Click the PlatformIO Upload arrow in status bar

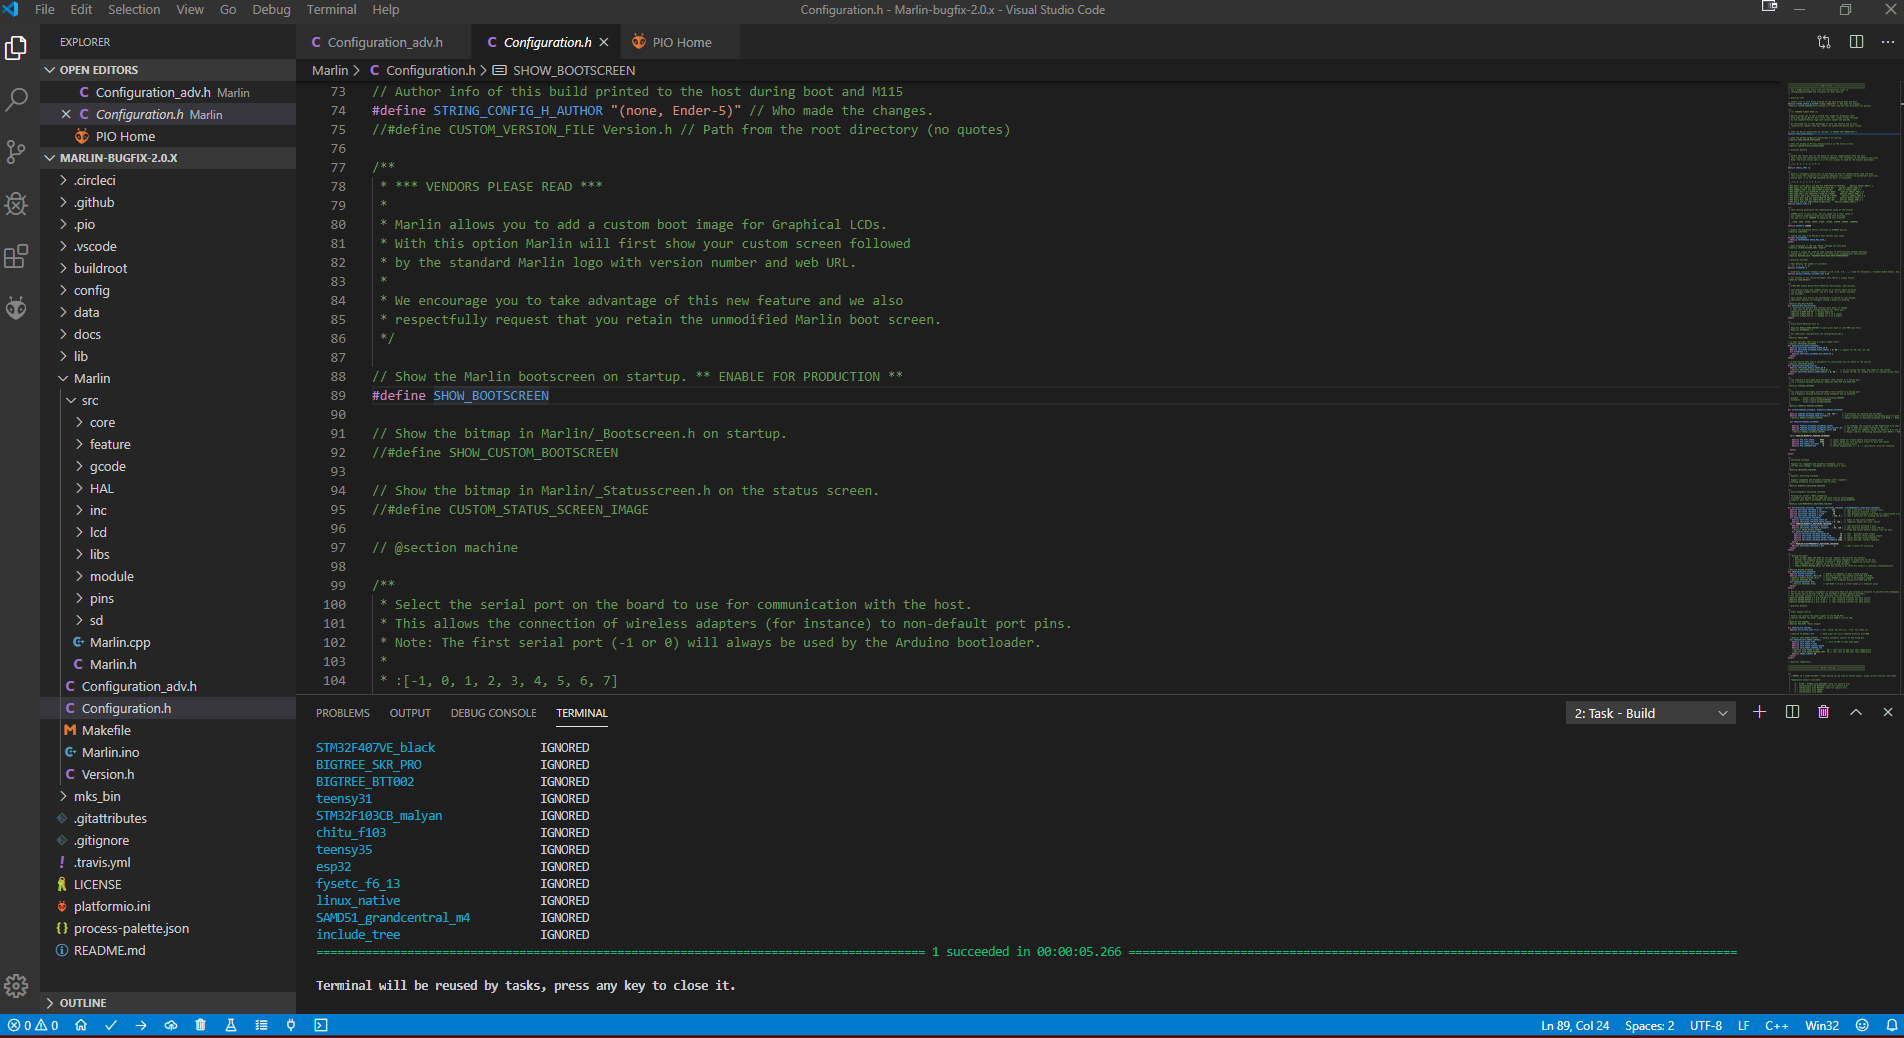coord(141,1025)
